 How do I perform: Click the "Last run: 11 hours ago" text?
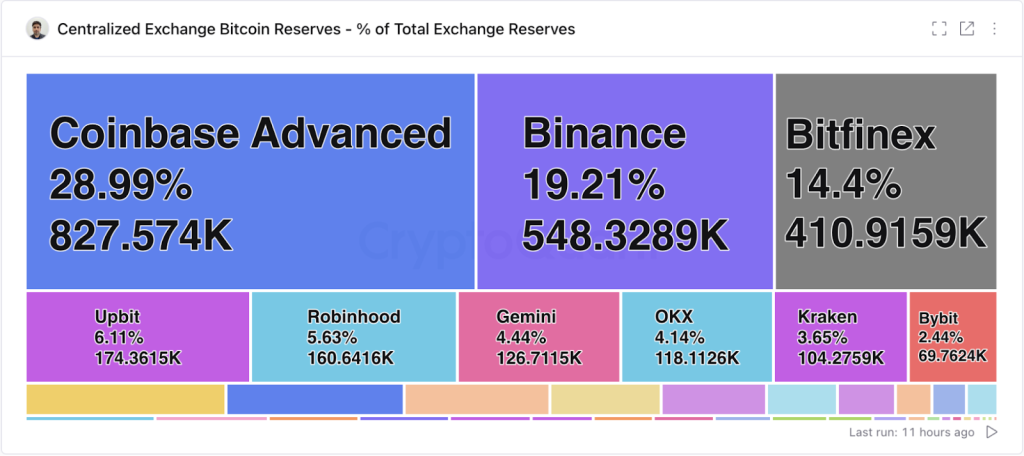[911, 432]
